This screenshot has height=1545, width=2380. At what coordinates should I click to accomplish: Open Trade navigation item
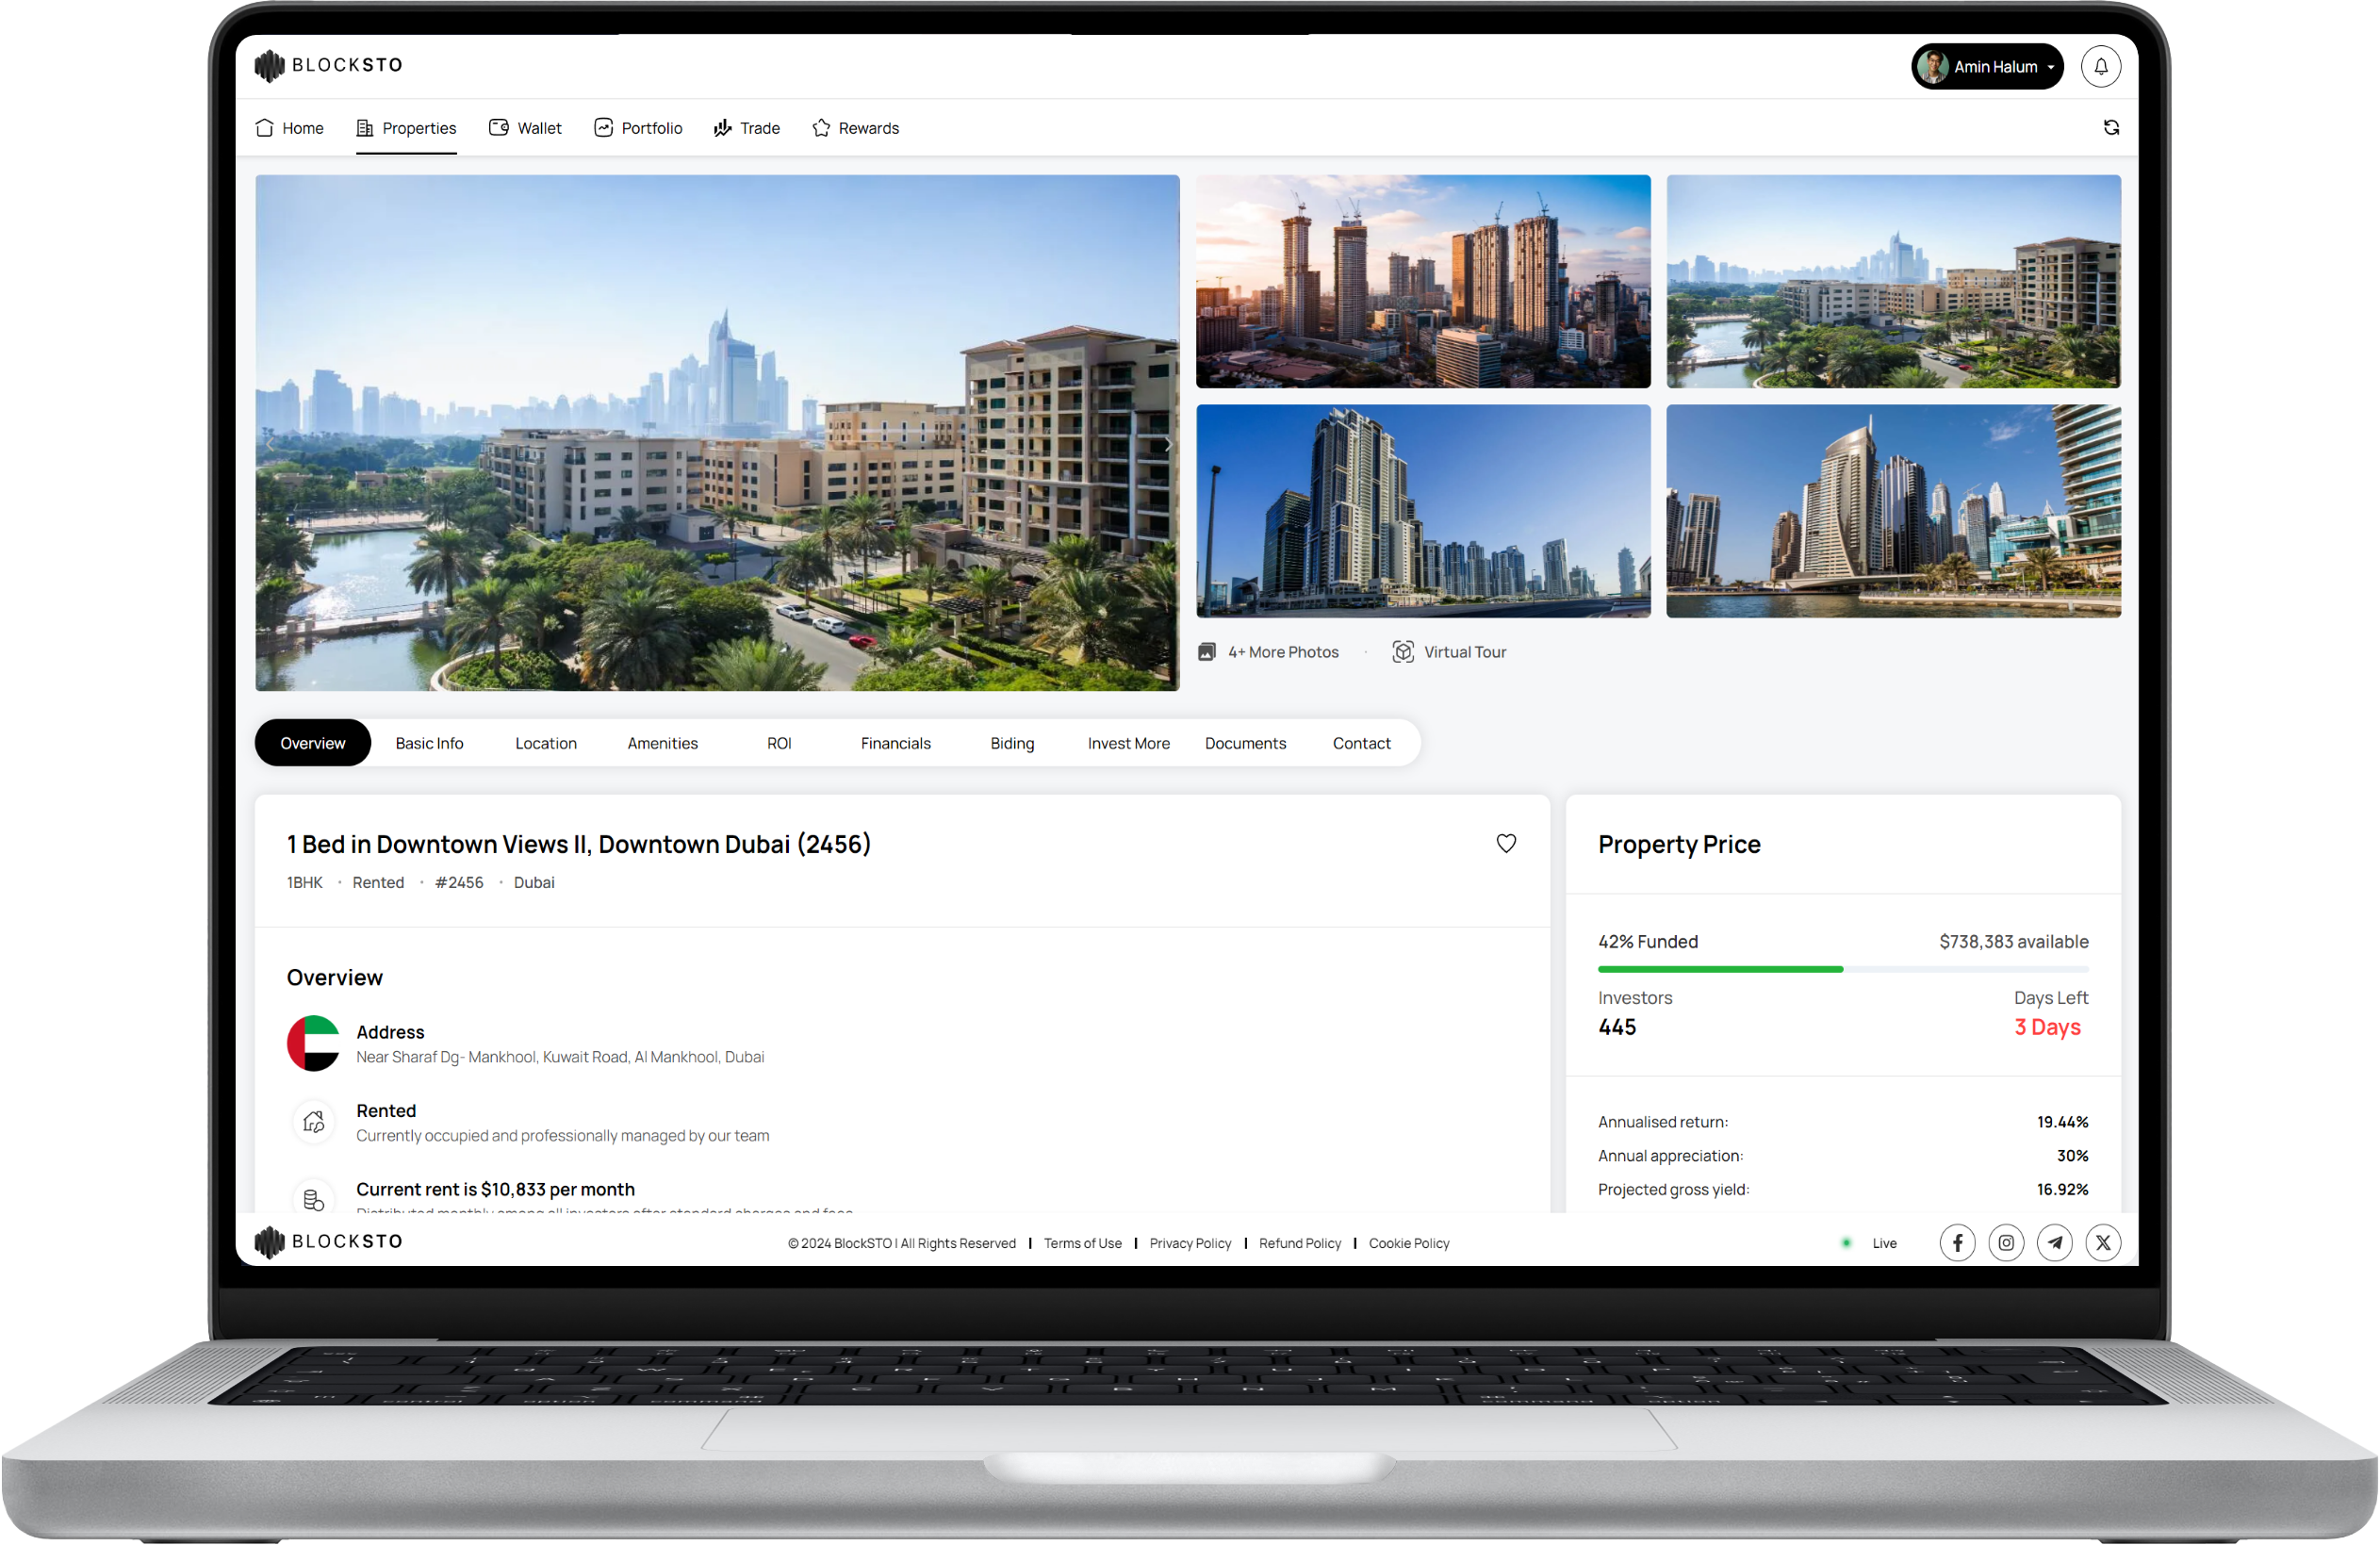tap(746, 128)
